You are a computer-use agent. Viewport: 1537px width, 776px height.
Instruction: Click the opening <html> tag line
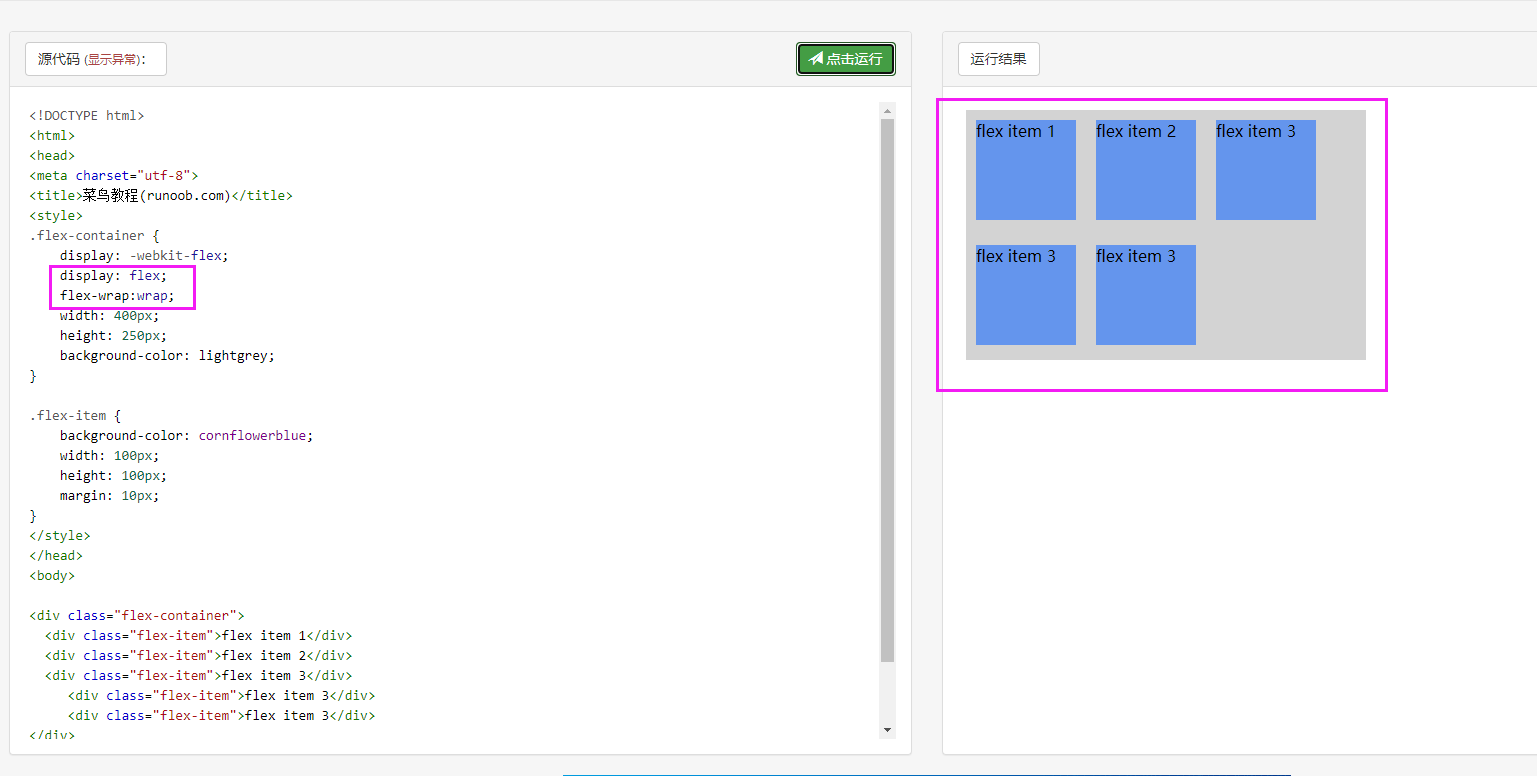coord(52,135)
